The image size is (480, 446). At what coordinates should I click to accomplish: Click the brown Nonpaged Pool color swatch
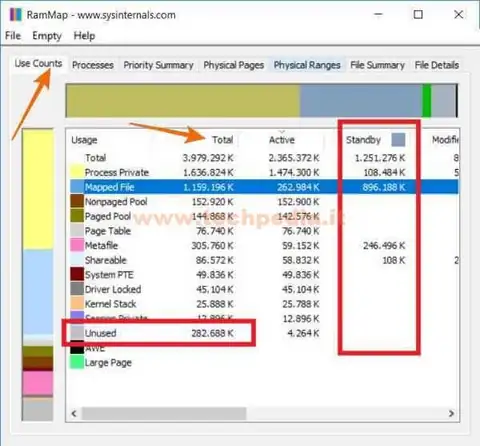coord(77,201)
